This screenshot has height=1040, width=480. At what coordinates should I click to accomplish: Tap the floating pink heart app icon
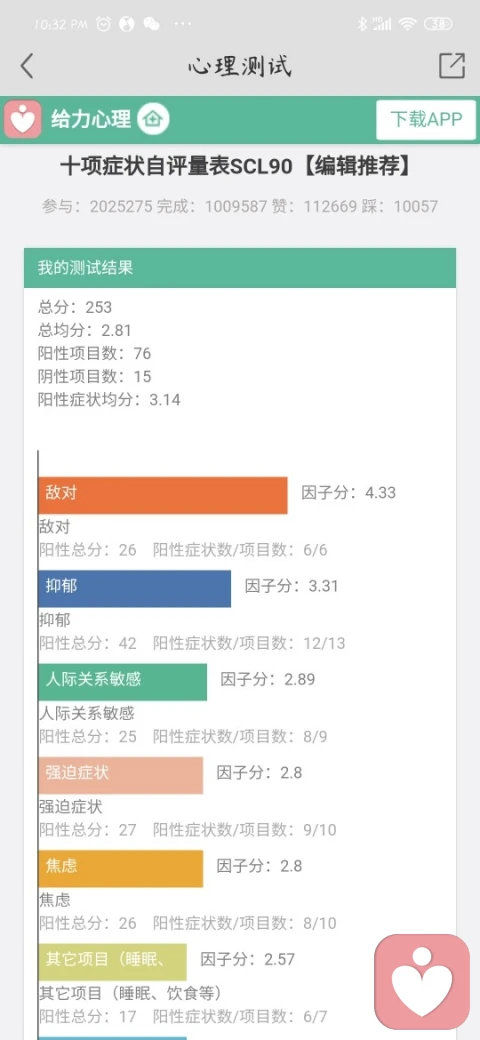[422, 982]
